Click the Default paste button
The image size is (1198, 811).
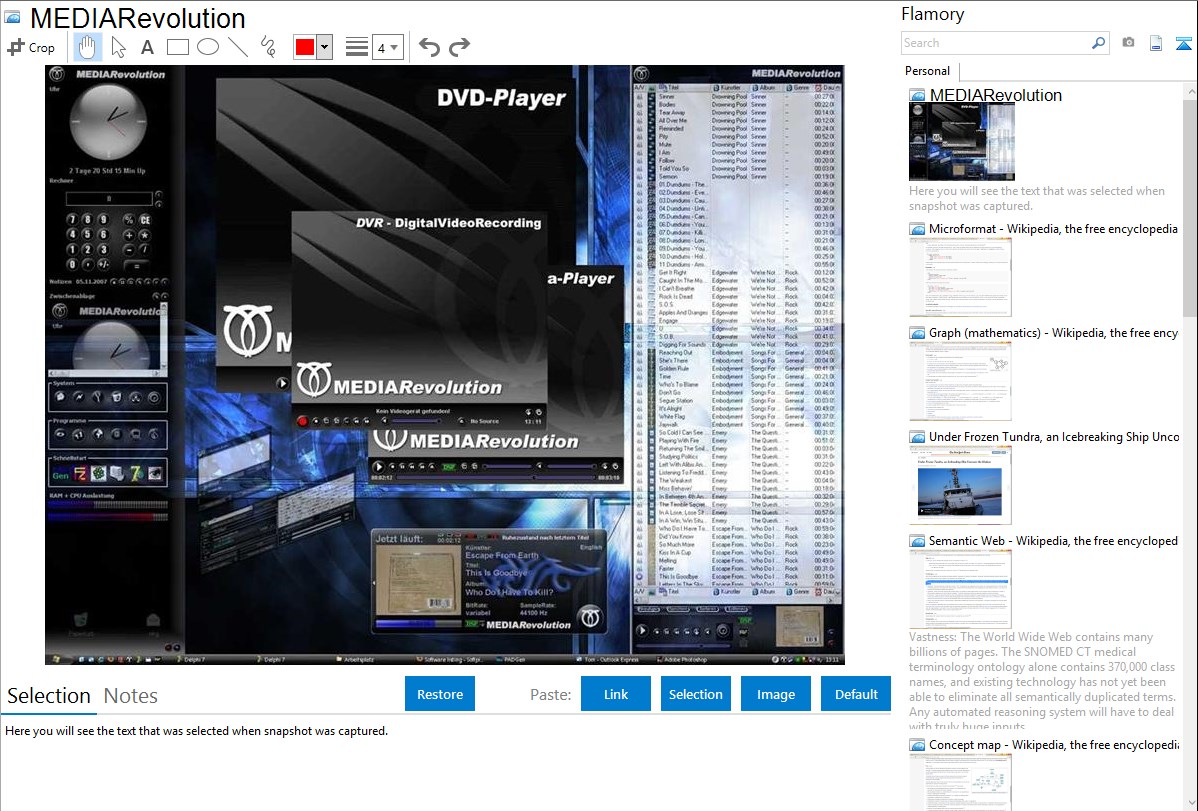[856, 694]
